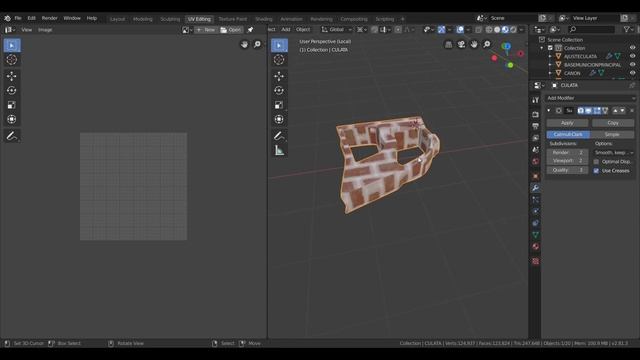The height and width of the screenshot is (360, 640).
Task: Click the pan hand icon in UV editor
Action: click(244, 44)
